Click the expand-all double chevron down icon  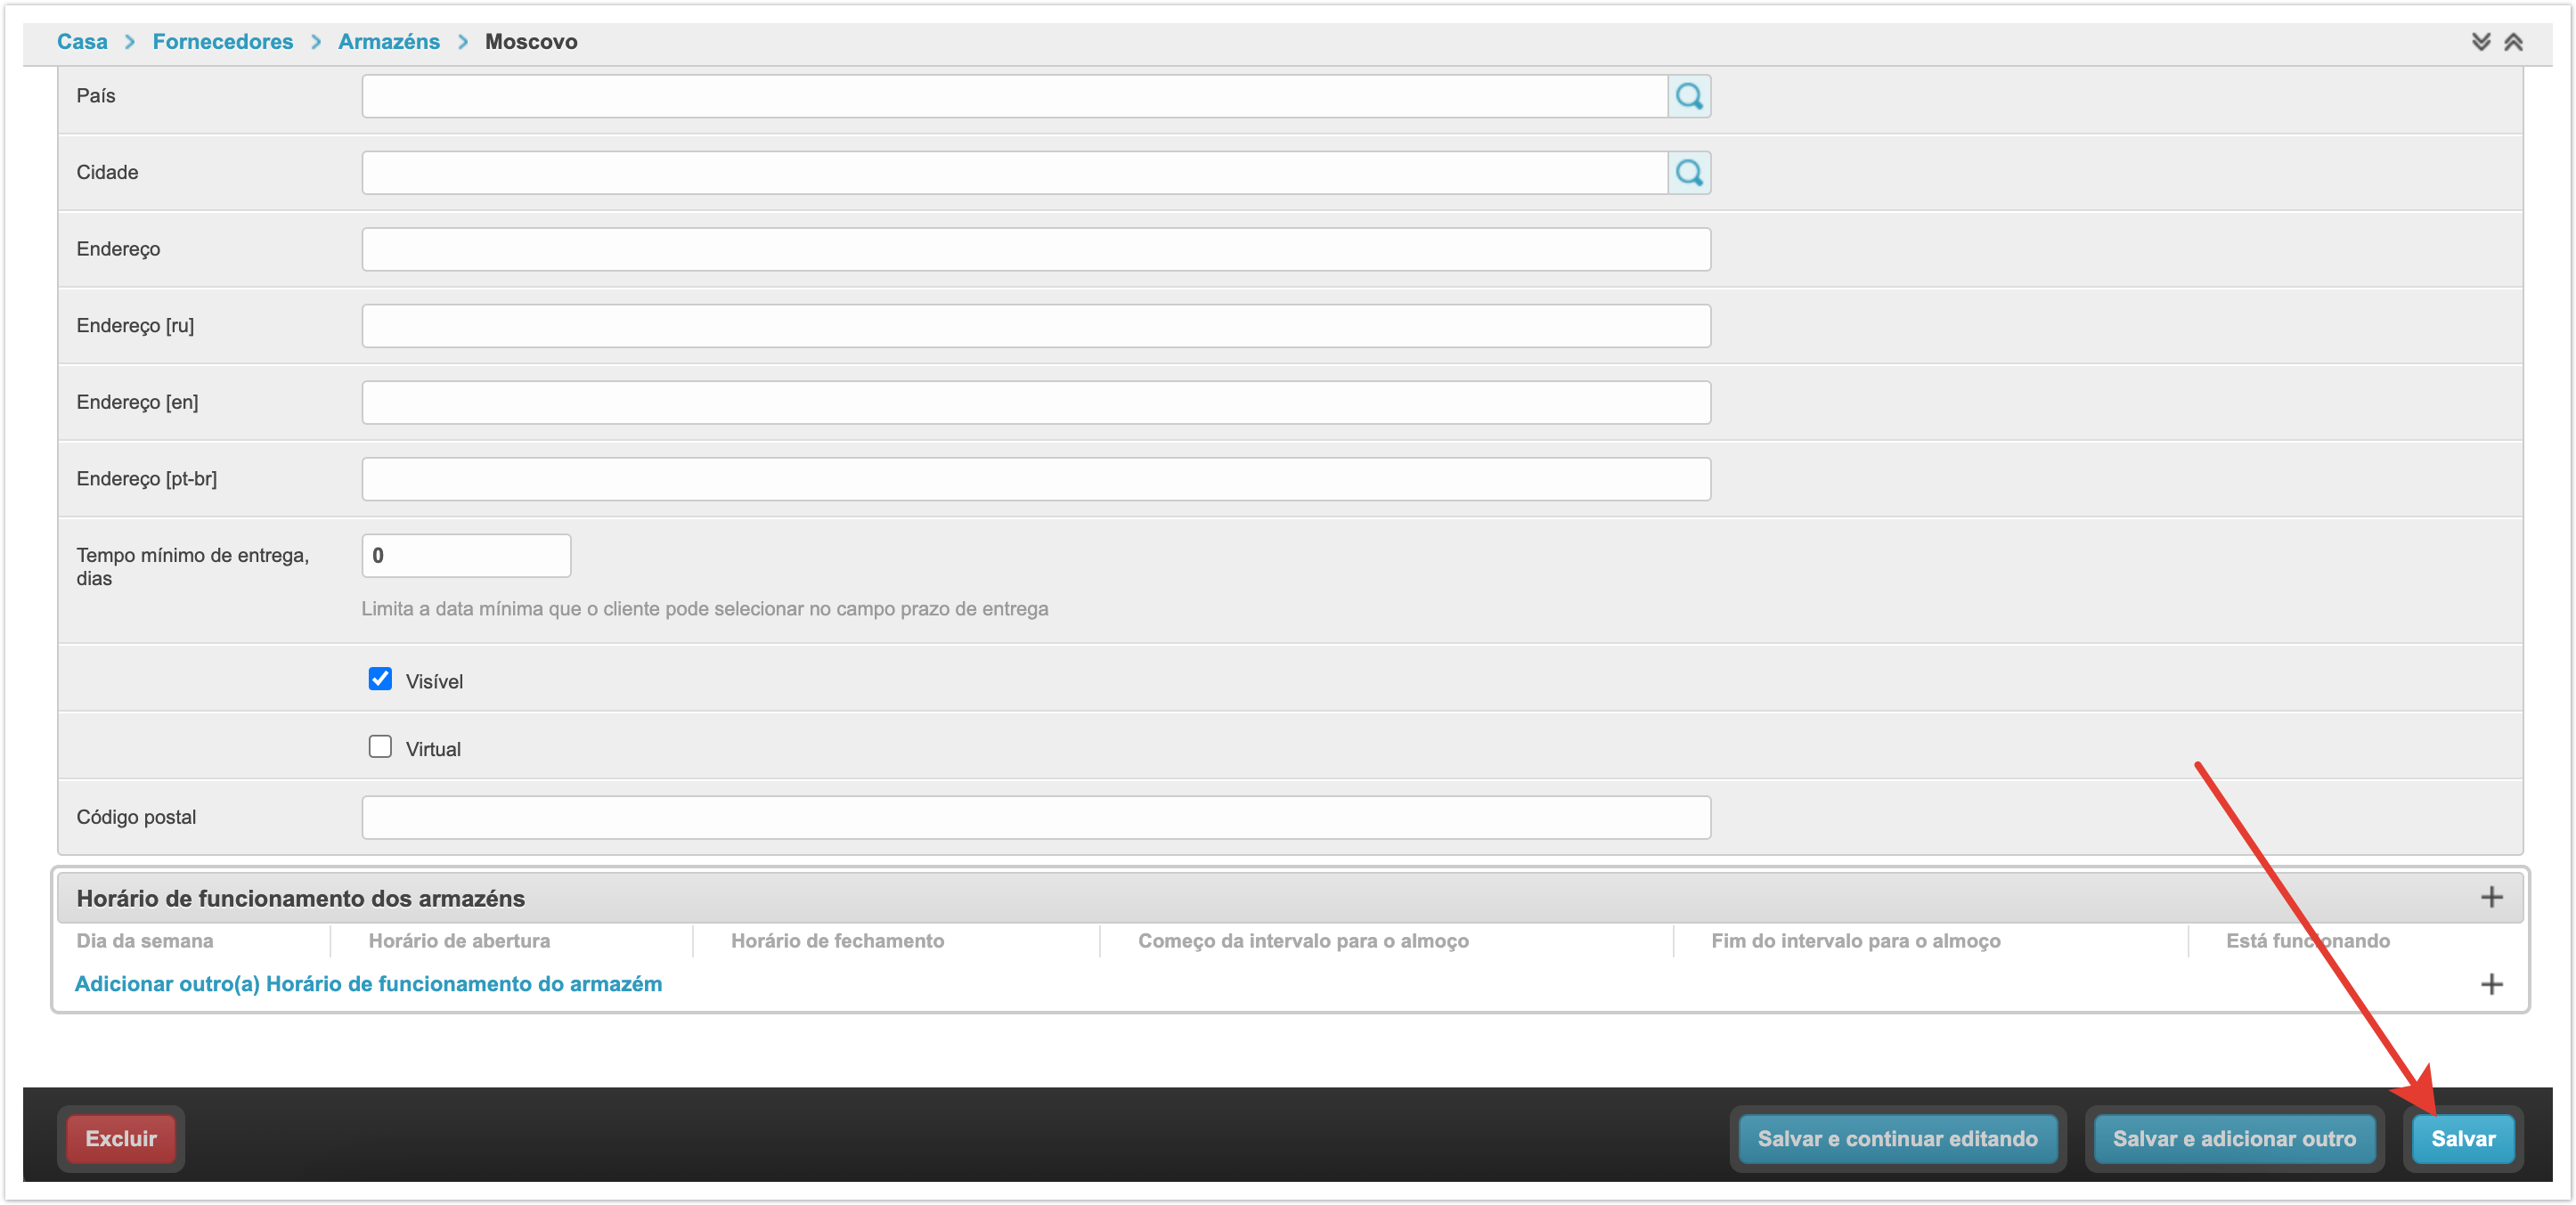click(2481, 42)
